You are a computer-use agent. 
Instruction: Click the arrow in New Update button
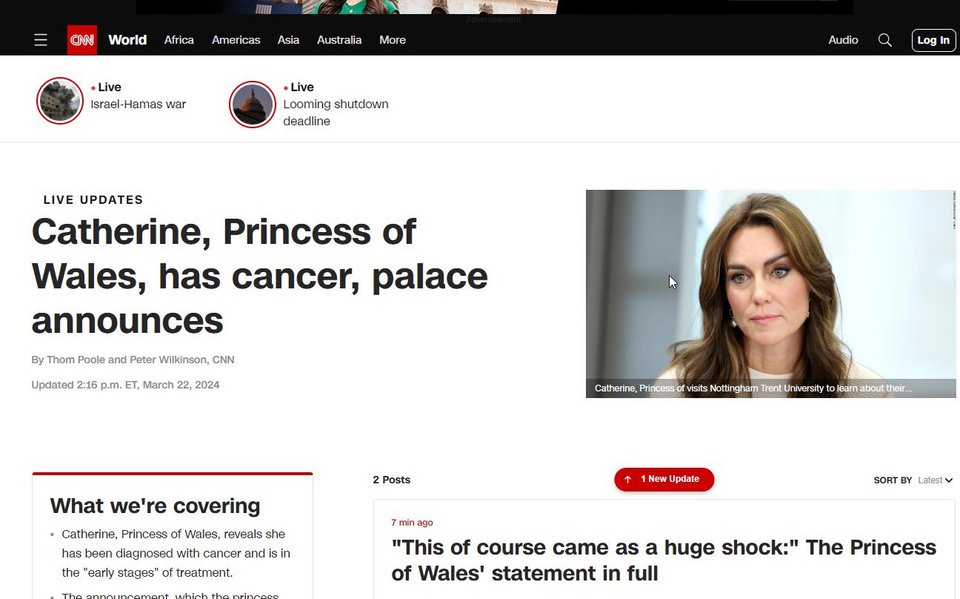[x=628, y=480]
